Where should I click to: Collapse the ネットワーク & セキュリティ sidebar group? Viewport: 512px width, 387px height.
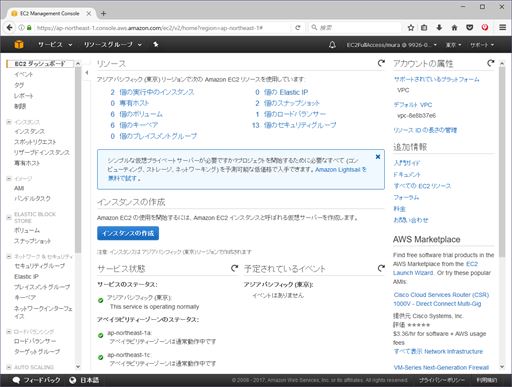(x=9, y=256)
